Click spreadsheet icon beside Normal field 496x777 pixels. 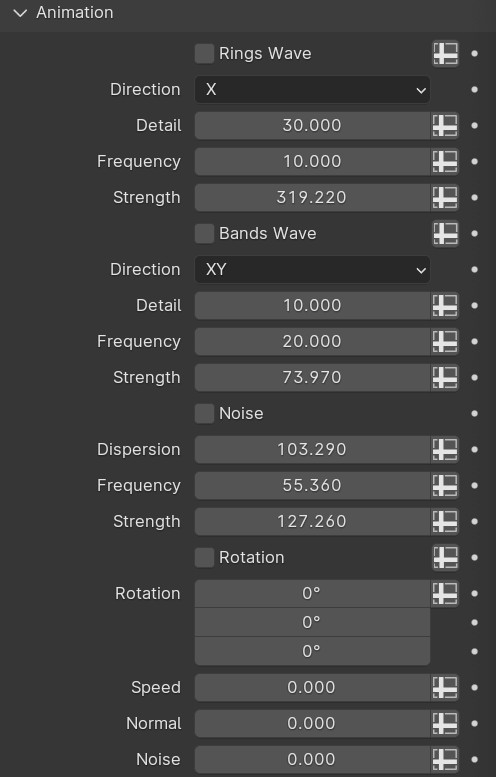445,723
